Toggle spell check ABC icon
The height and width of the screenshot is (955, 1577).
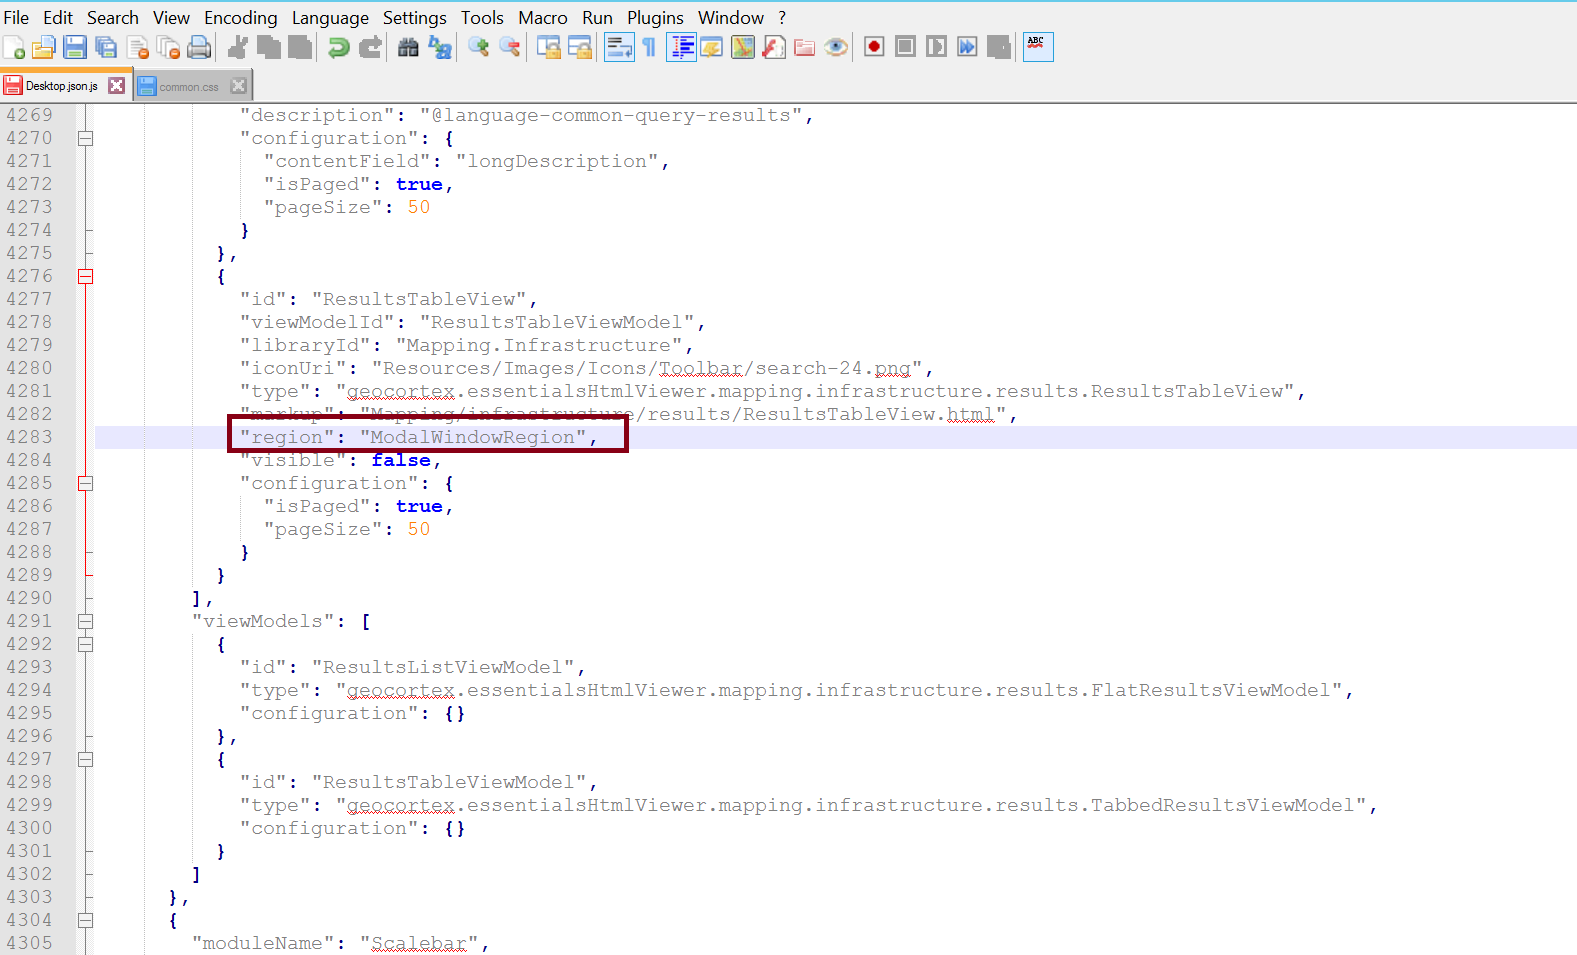coord(1038,47)
